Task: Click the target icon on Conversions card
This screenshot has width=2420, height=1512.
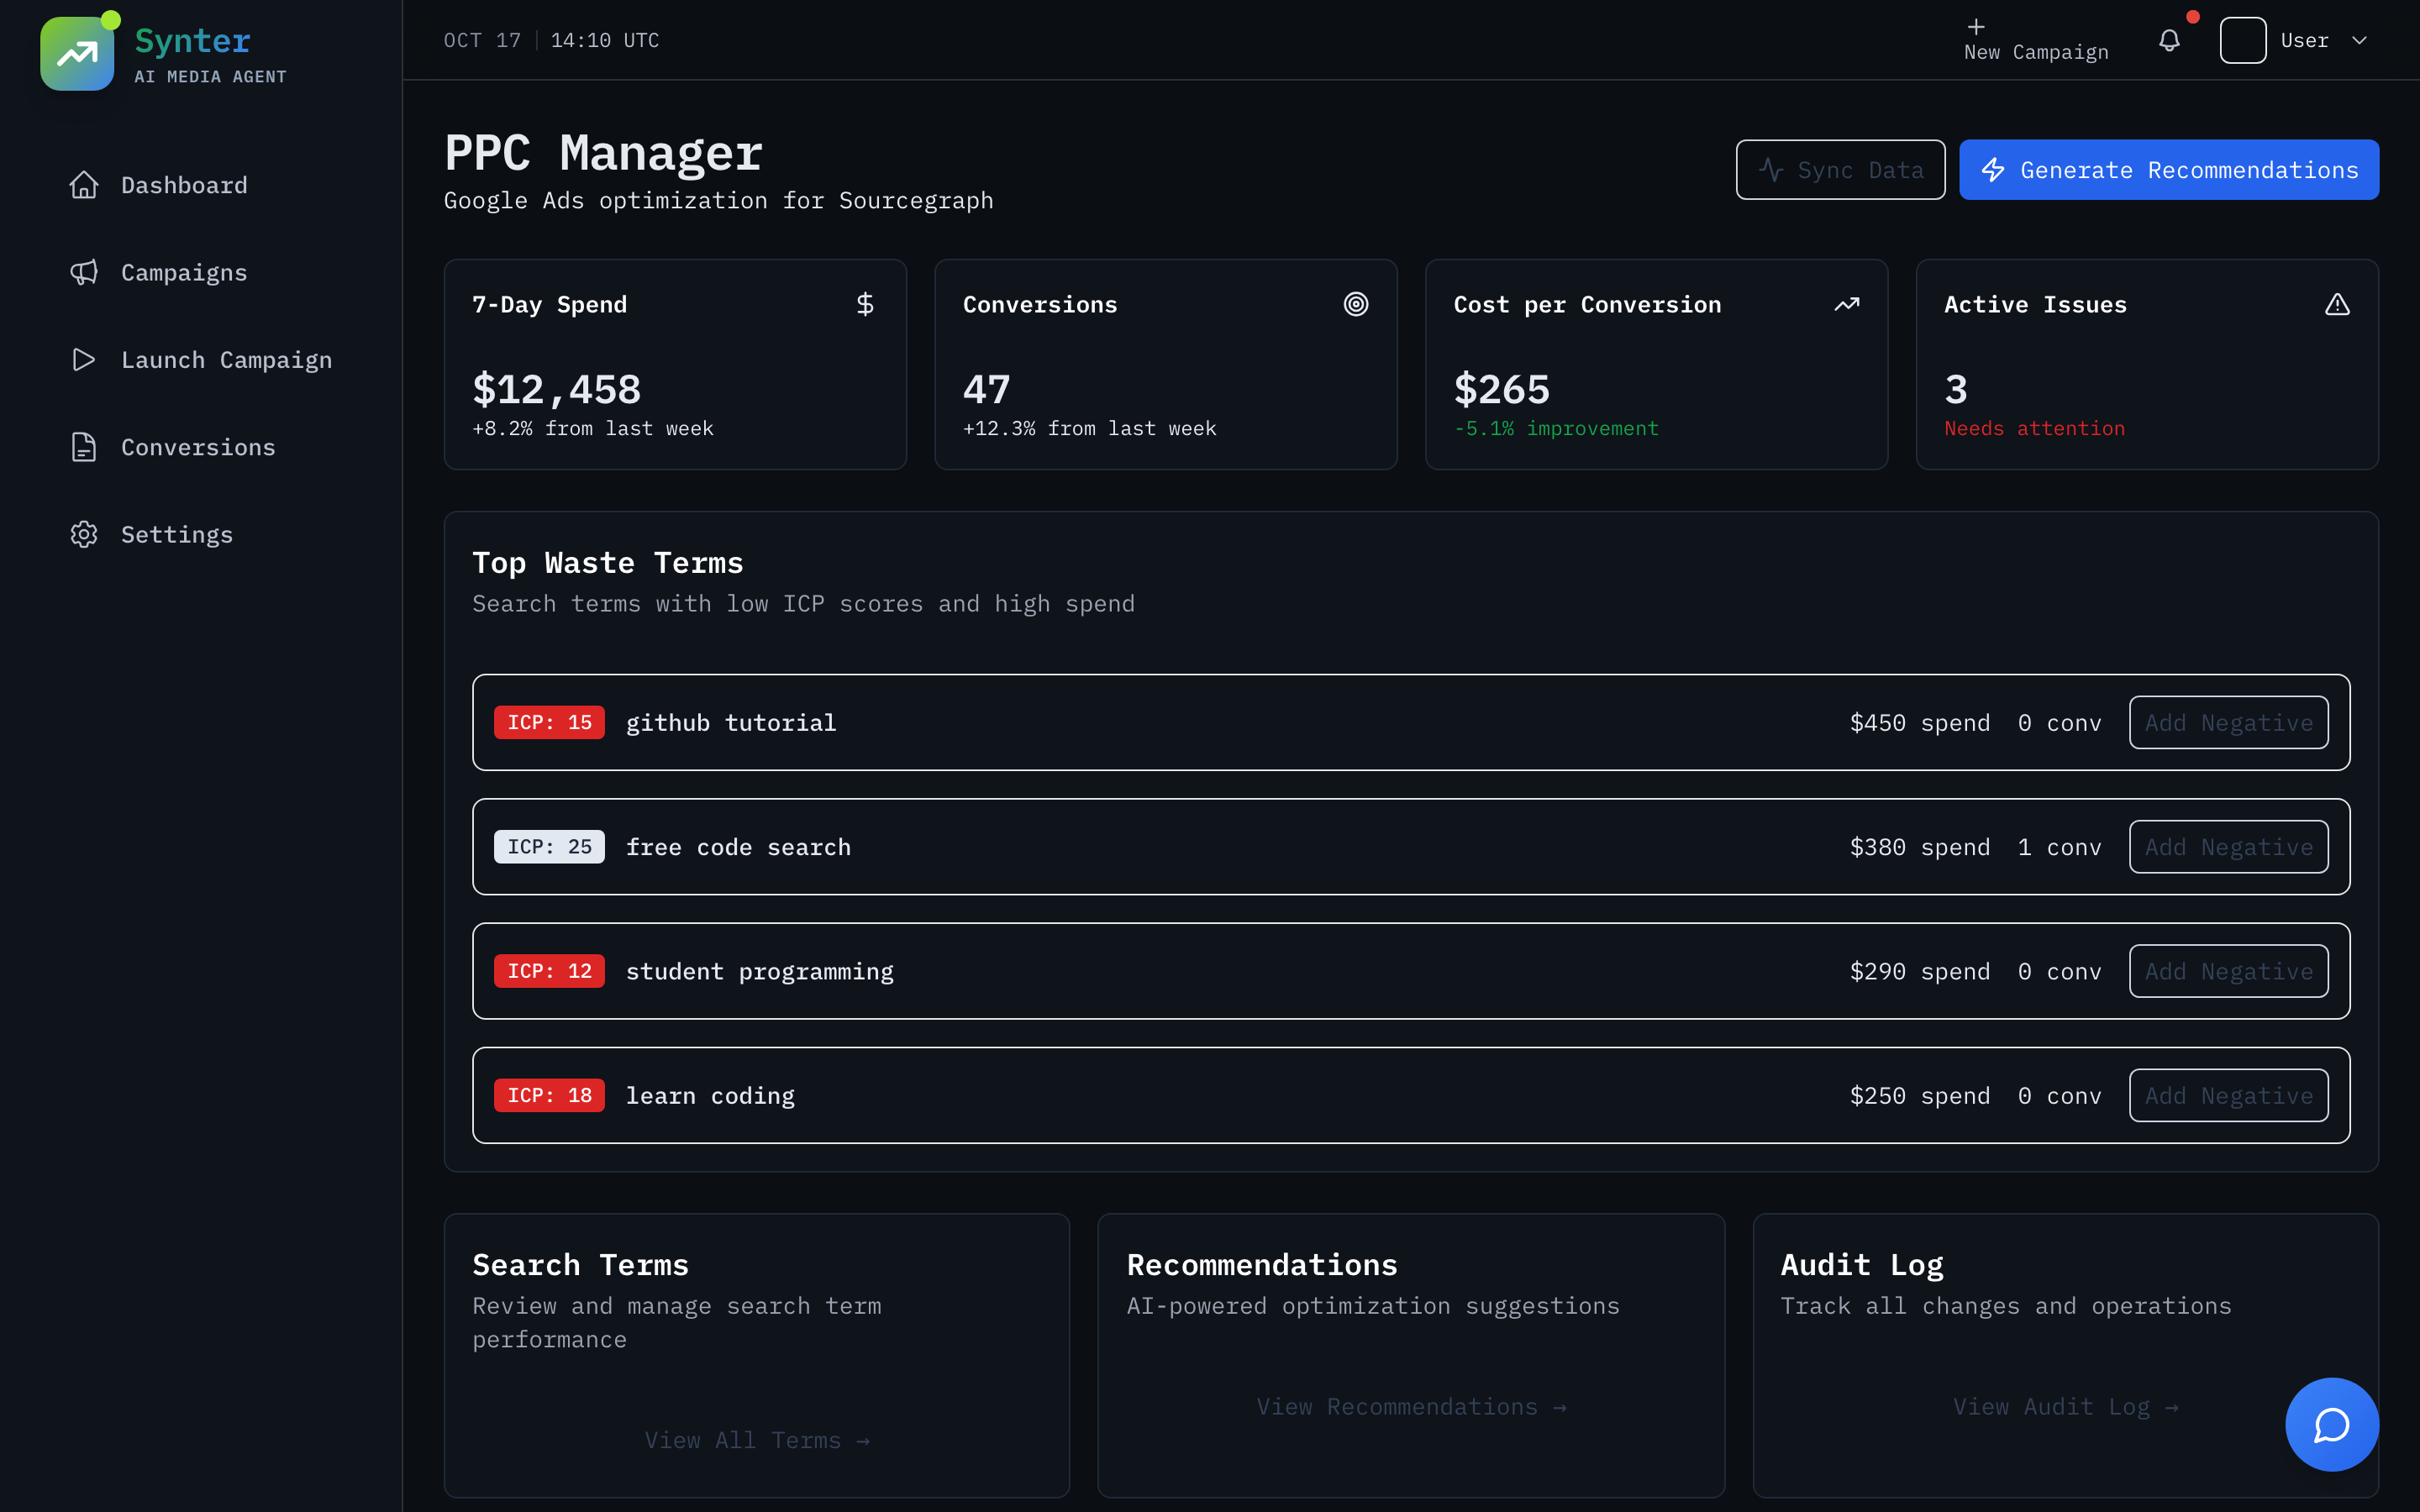Action: click(1356, 304)
